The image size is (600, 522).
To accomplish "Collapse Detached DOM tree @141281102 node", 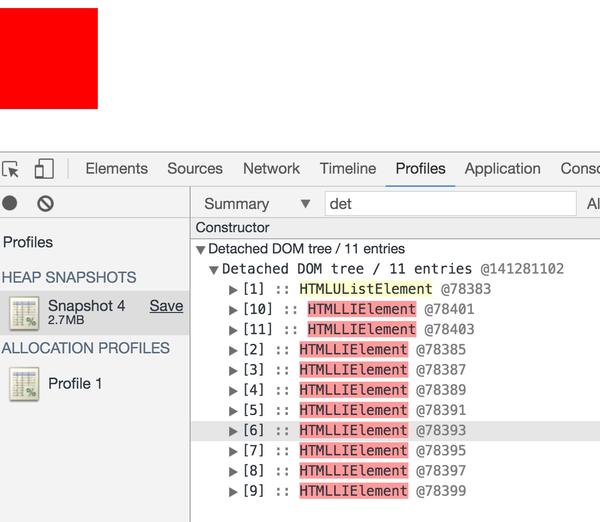I will coord(214,270).
